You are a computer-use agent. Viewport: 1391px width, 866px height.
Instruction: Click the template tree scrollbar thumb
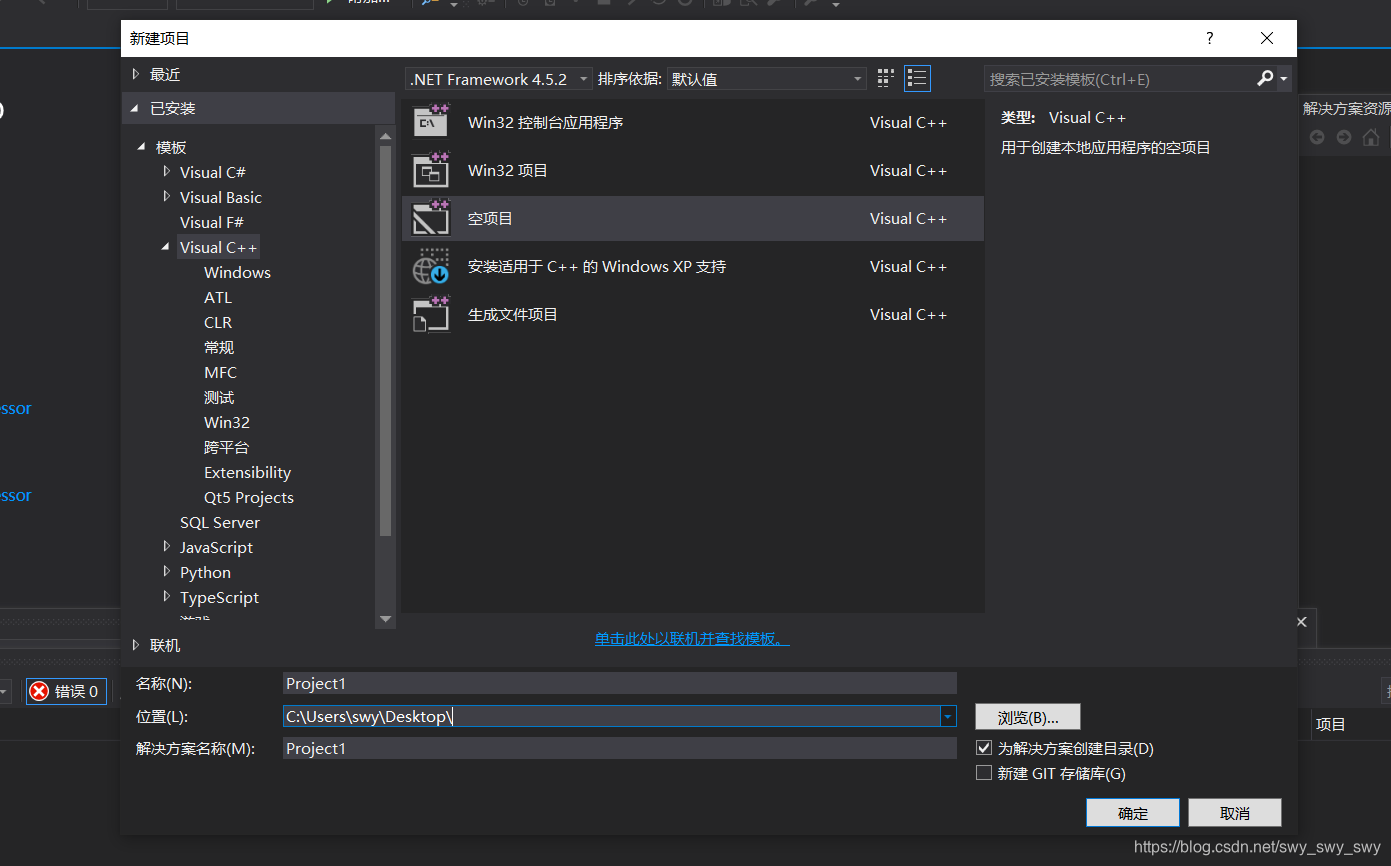click(386, 340)
